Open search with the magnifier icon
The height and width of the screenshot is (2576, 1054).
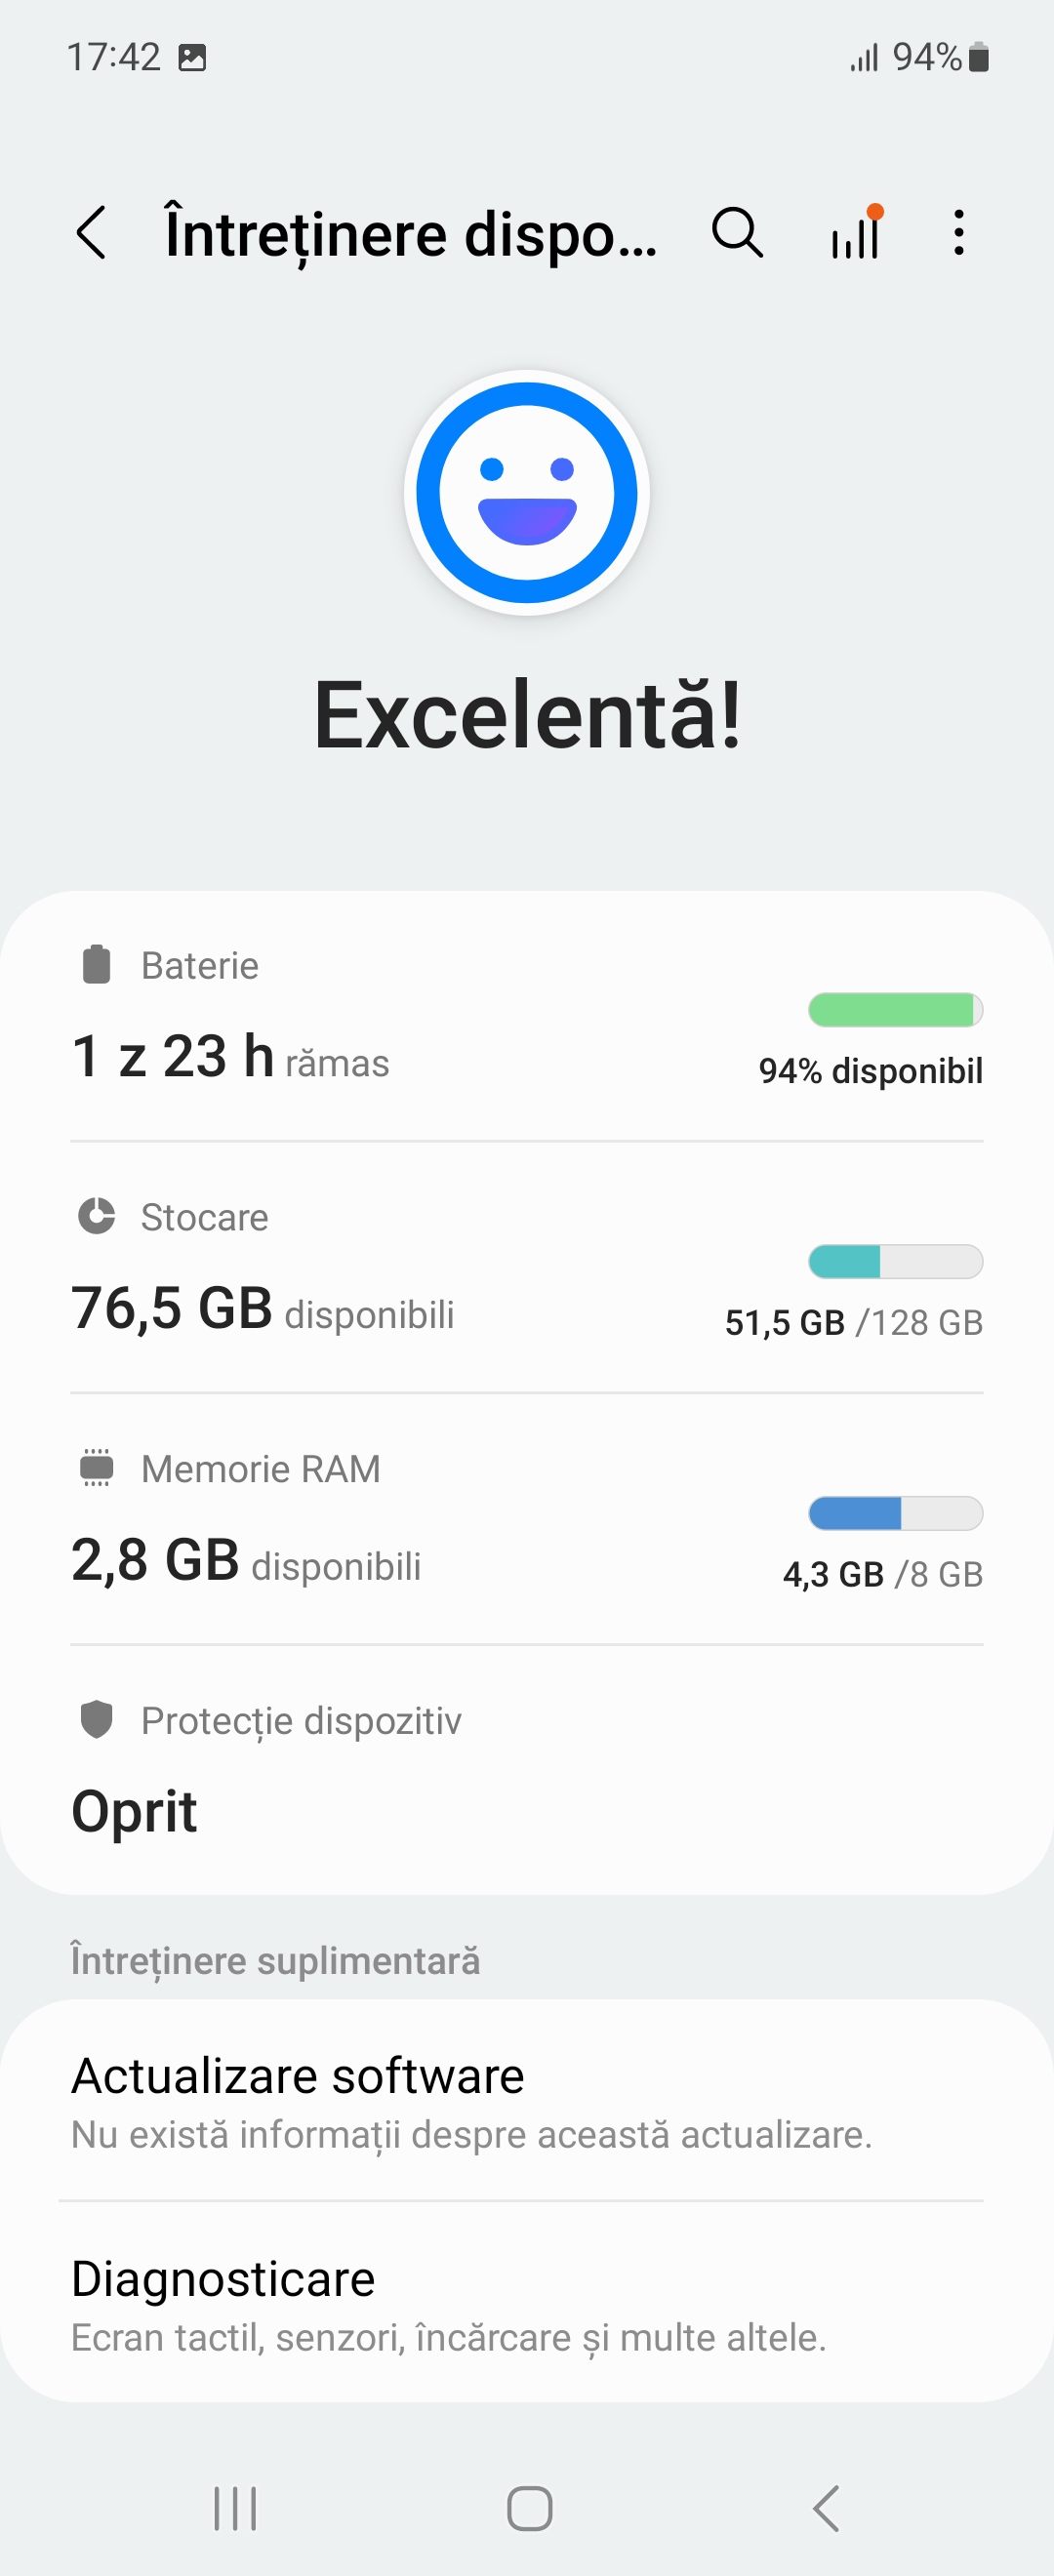tap(738, 233)
